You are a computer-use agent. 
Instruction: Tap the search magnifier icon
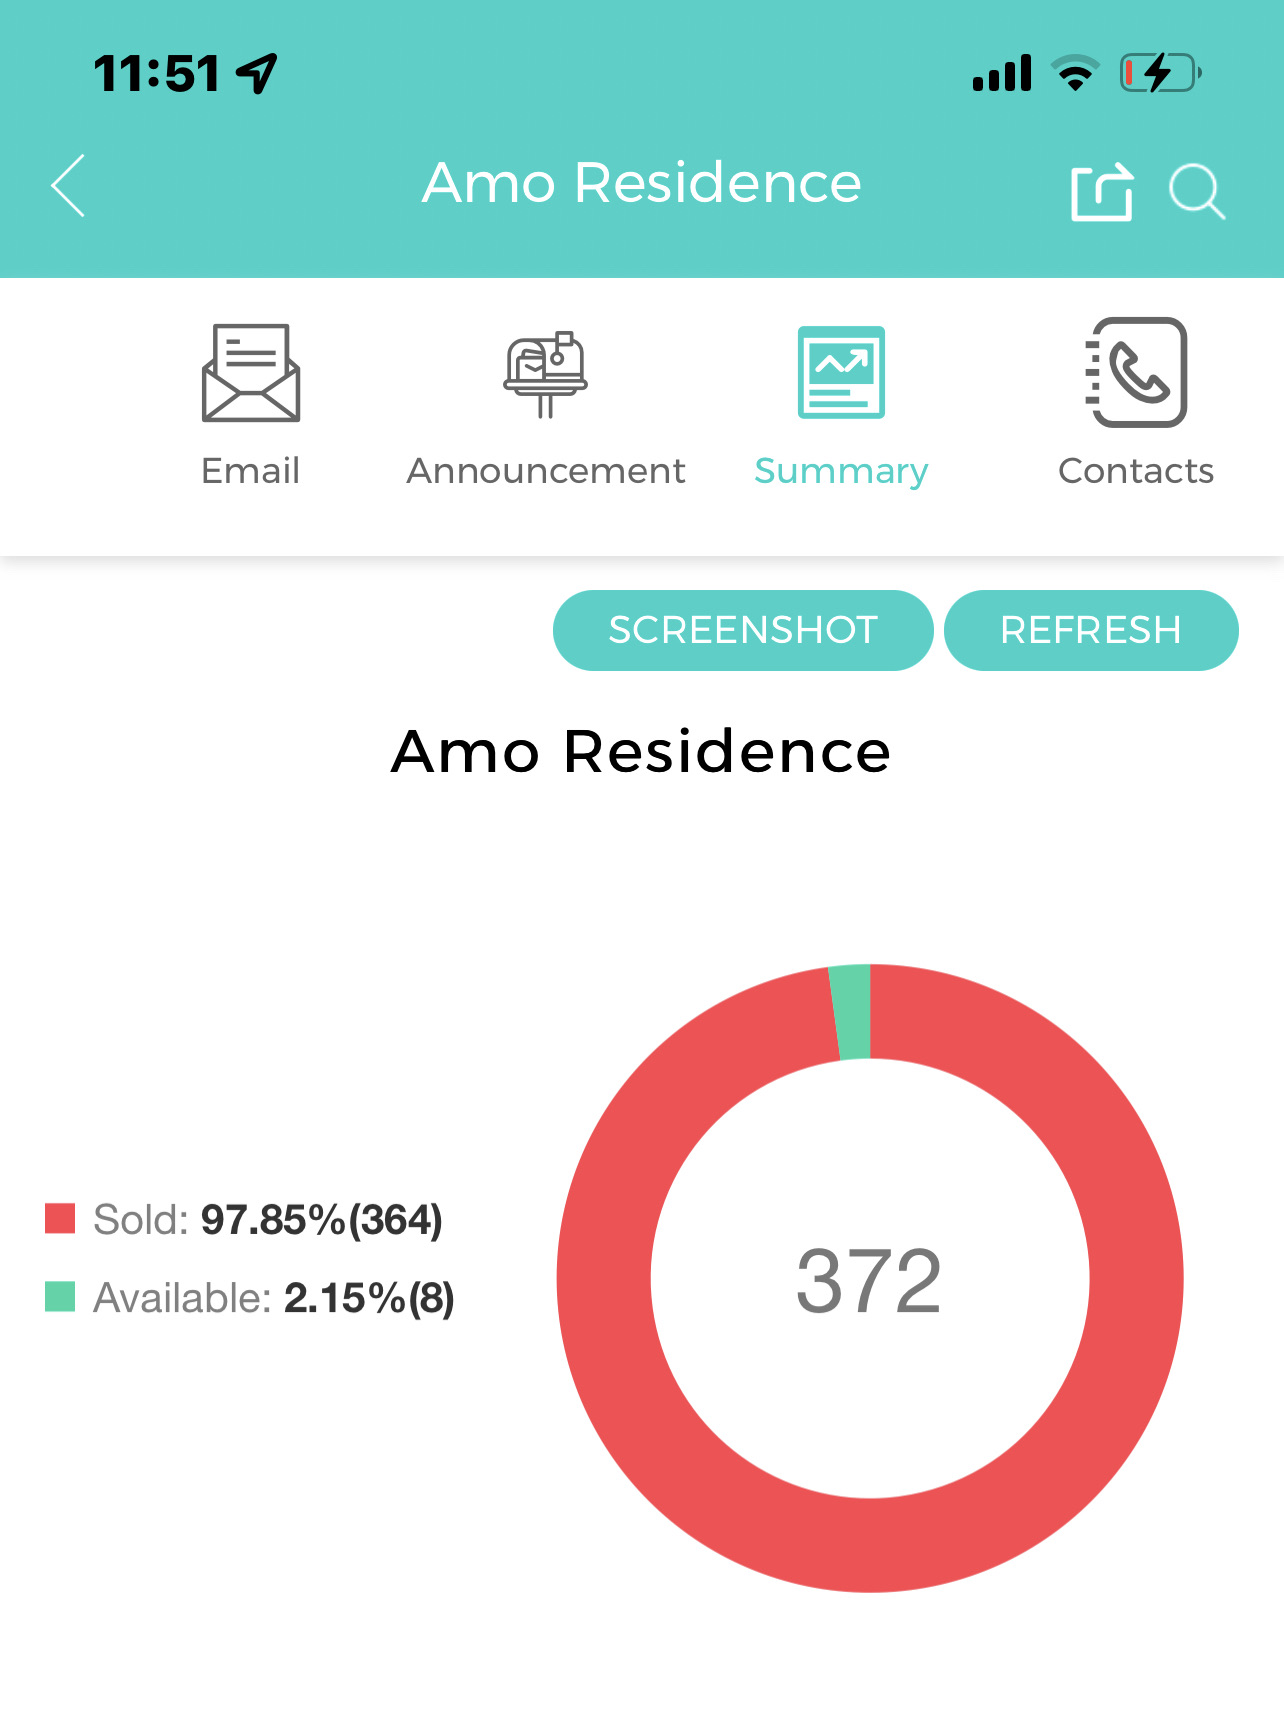click(1197, 191)
